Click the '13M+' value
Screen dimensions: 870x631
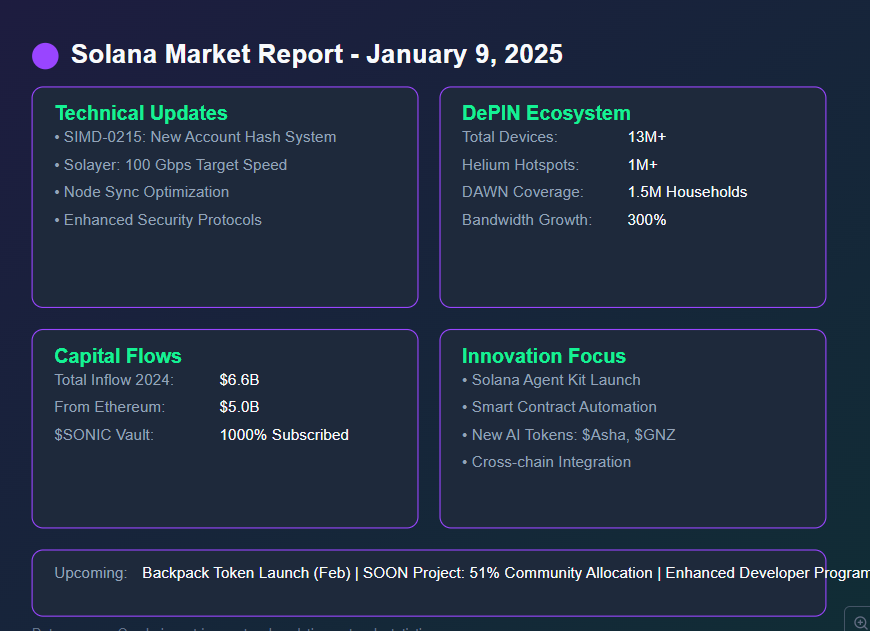(x=646, y=137)
